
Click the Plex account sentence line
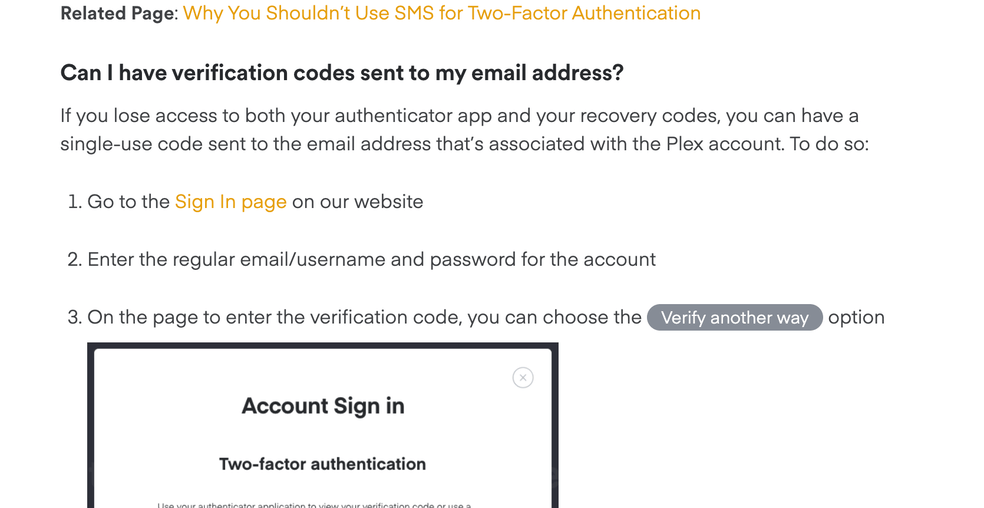(x=464, y=144)
